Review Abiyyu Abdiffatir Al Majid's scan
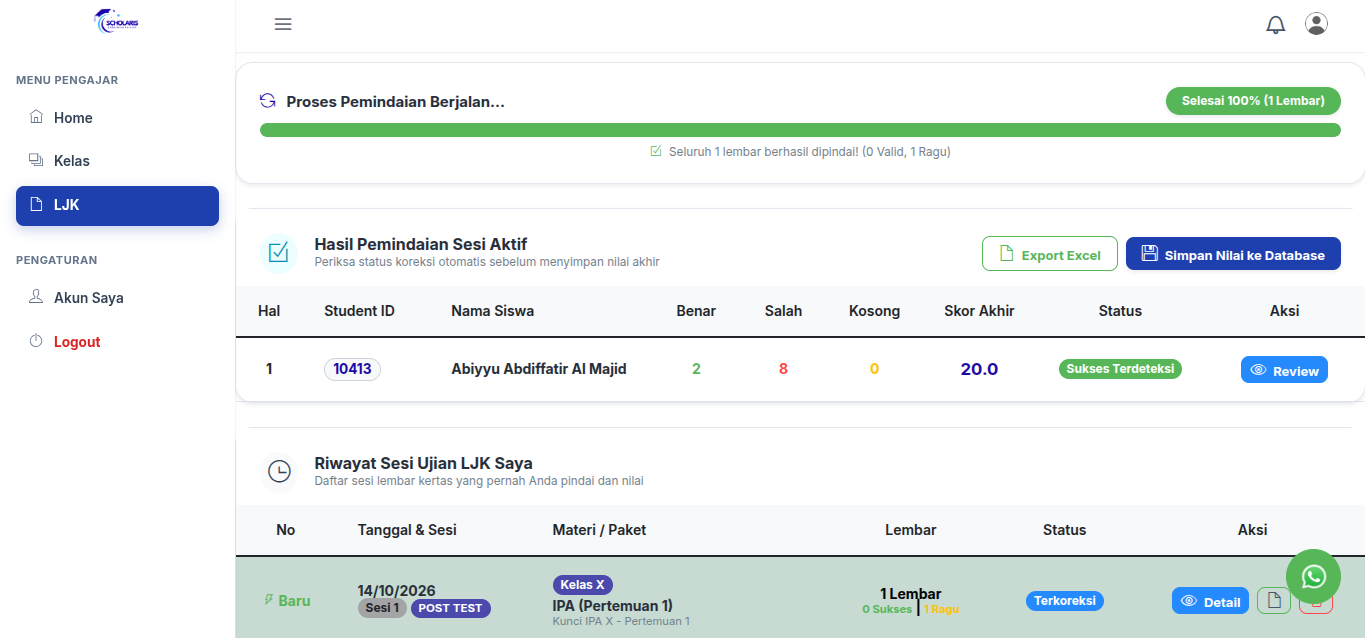 (1284, 370)
